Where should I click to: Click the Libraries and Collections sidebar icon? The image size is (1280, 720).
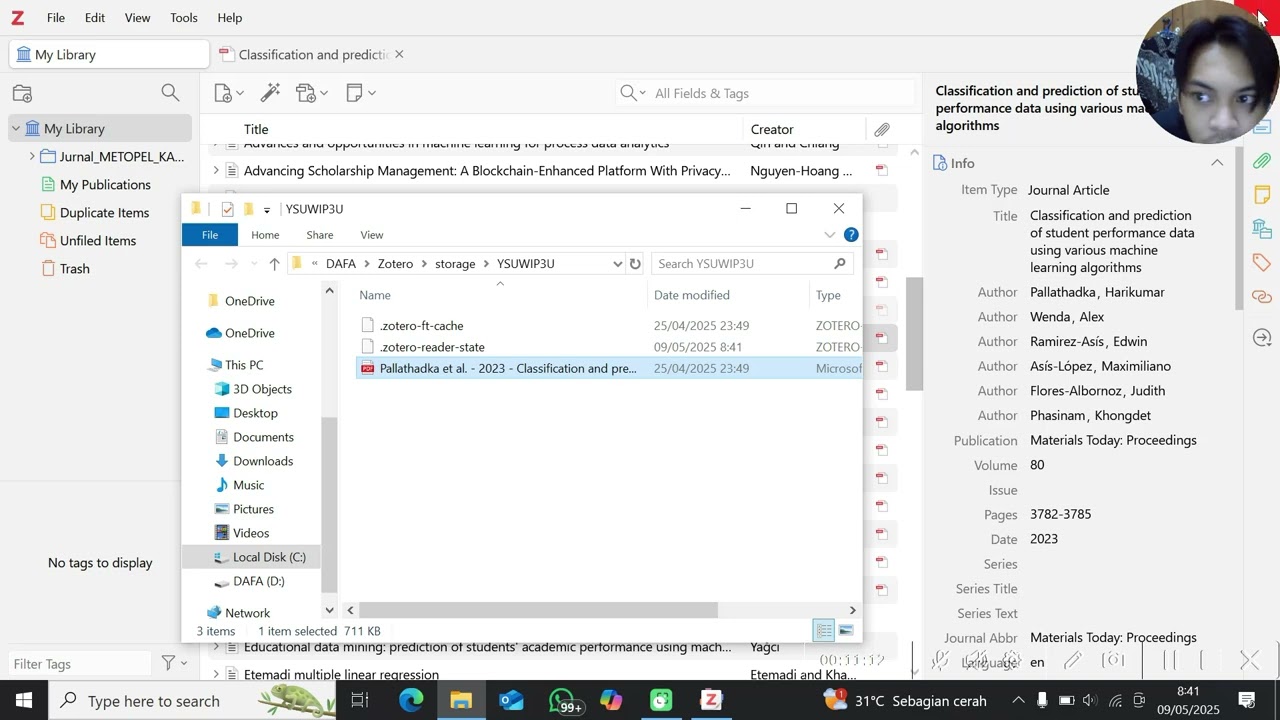click(x=1262, y=229)
